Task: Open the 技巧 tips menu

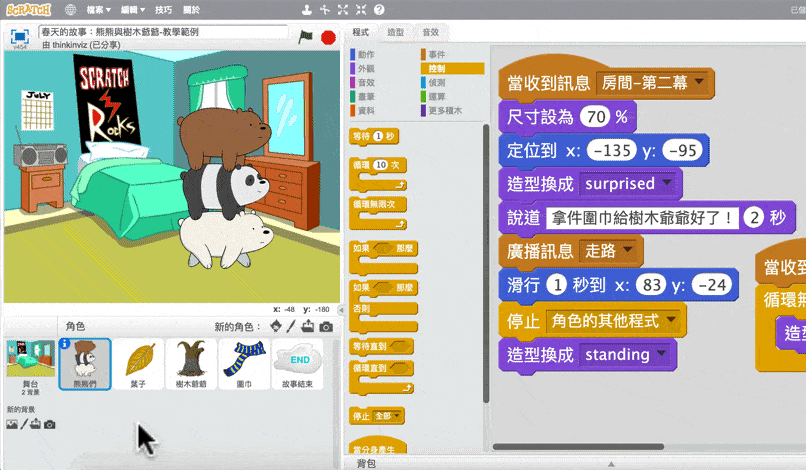Action: [163, 10]
